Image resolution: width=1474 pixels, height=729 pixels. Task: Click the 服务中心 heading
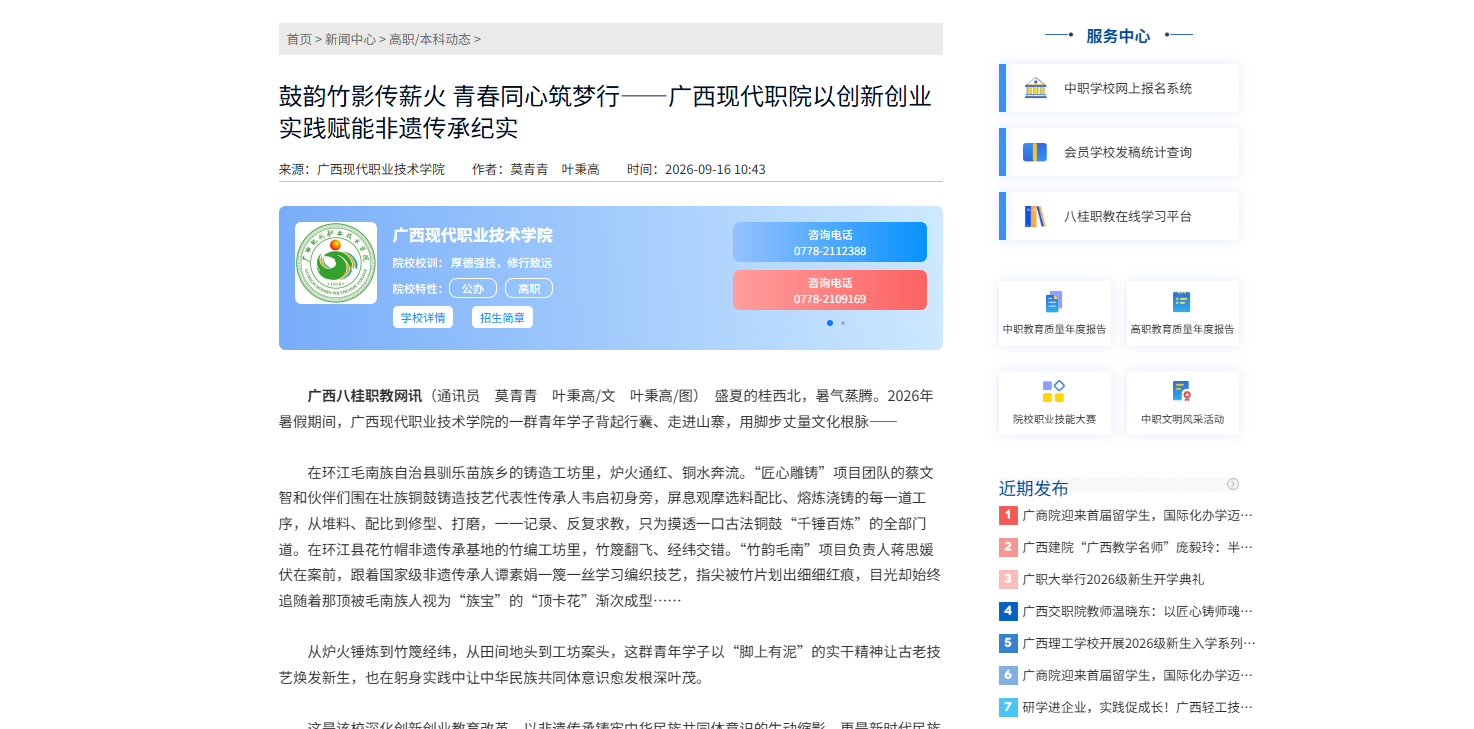click(1118, 36)
